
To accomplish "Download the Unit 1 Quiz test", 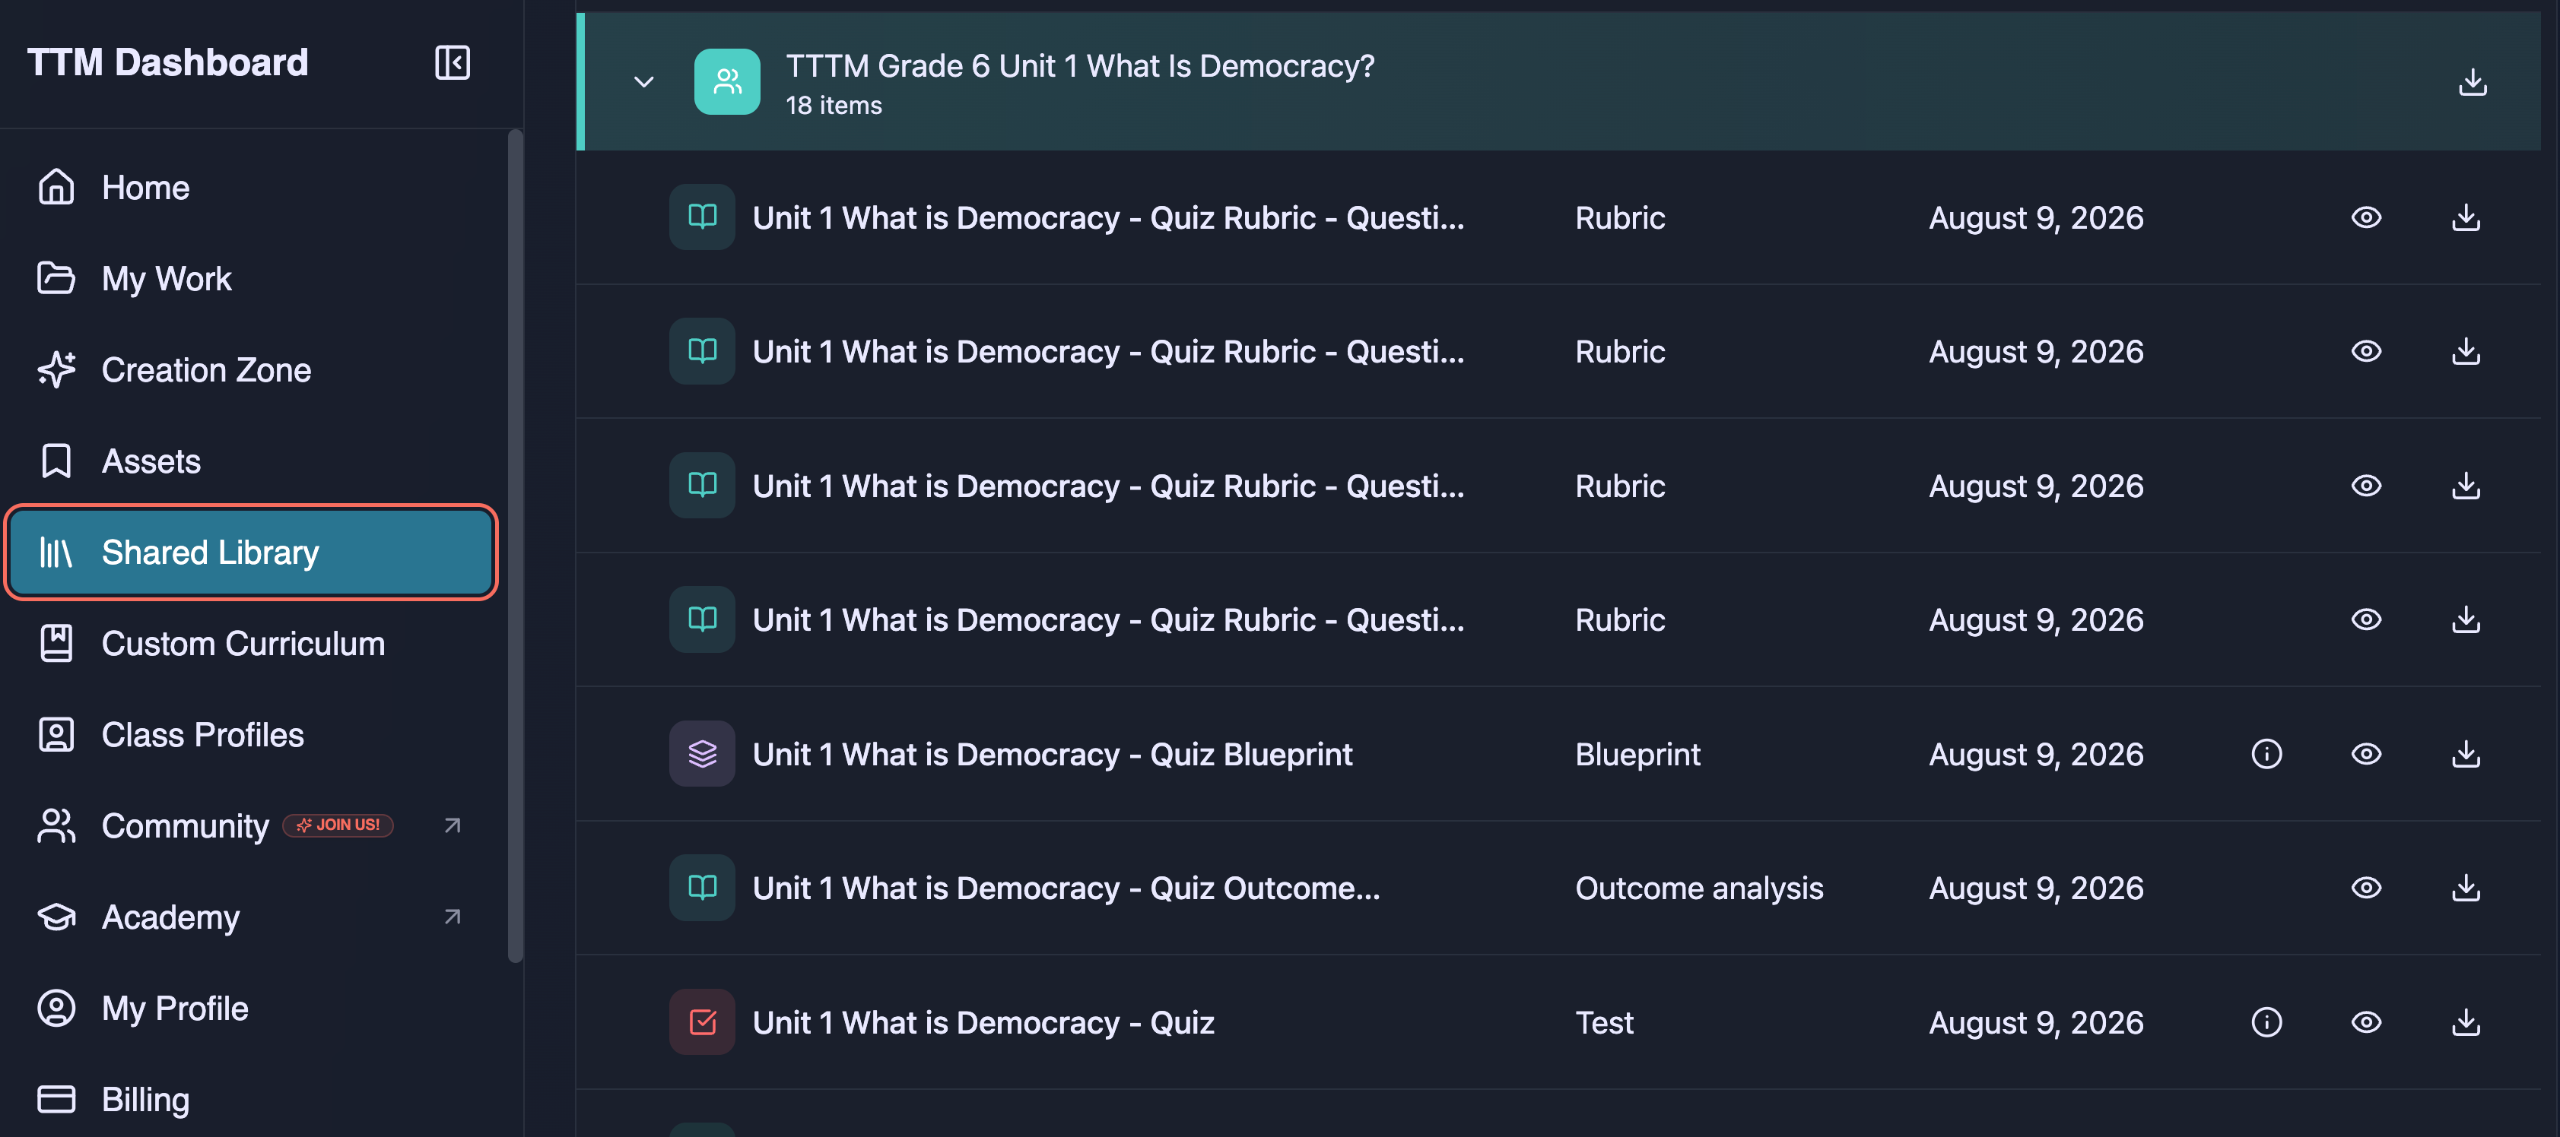I will click(2467, 1022).
